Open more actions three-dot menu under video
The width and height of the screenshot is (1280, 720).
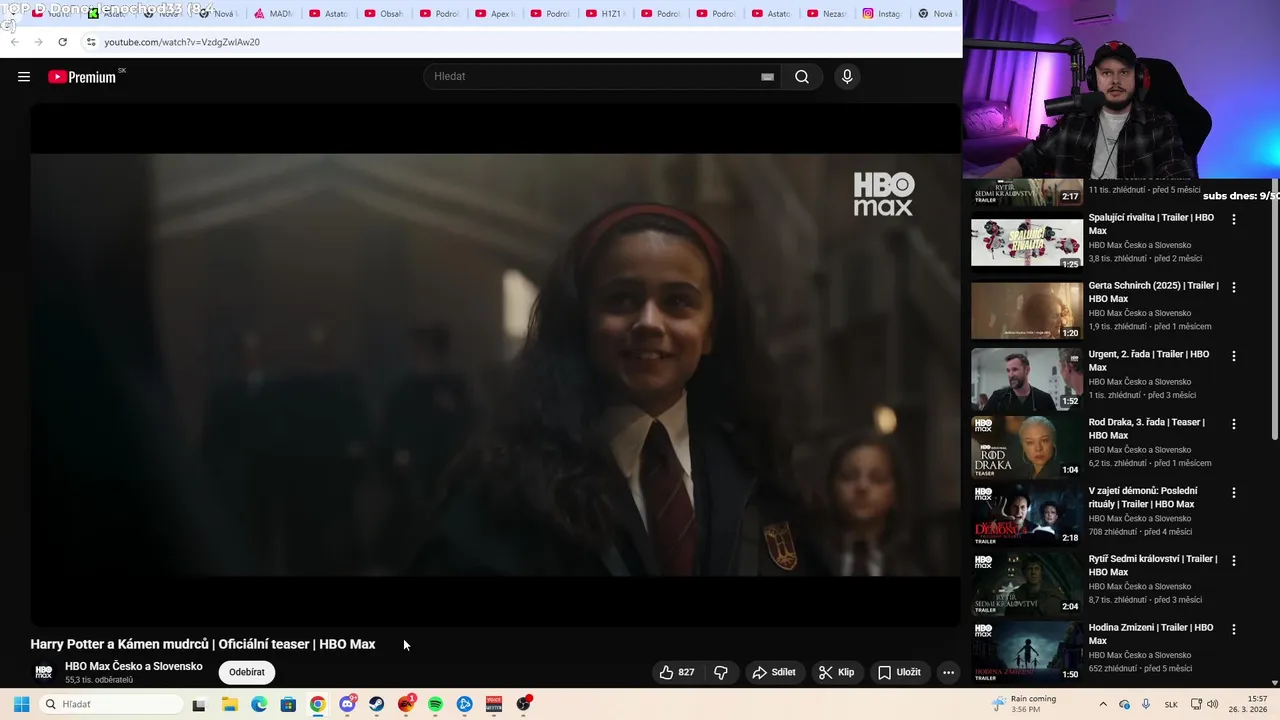(948, 672)
